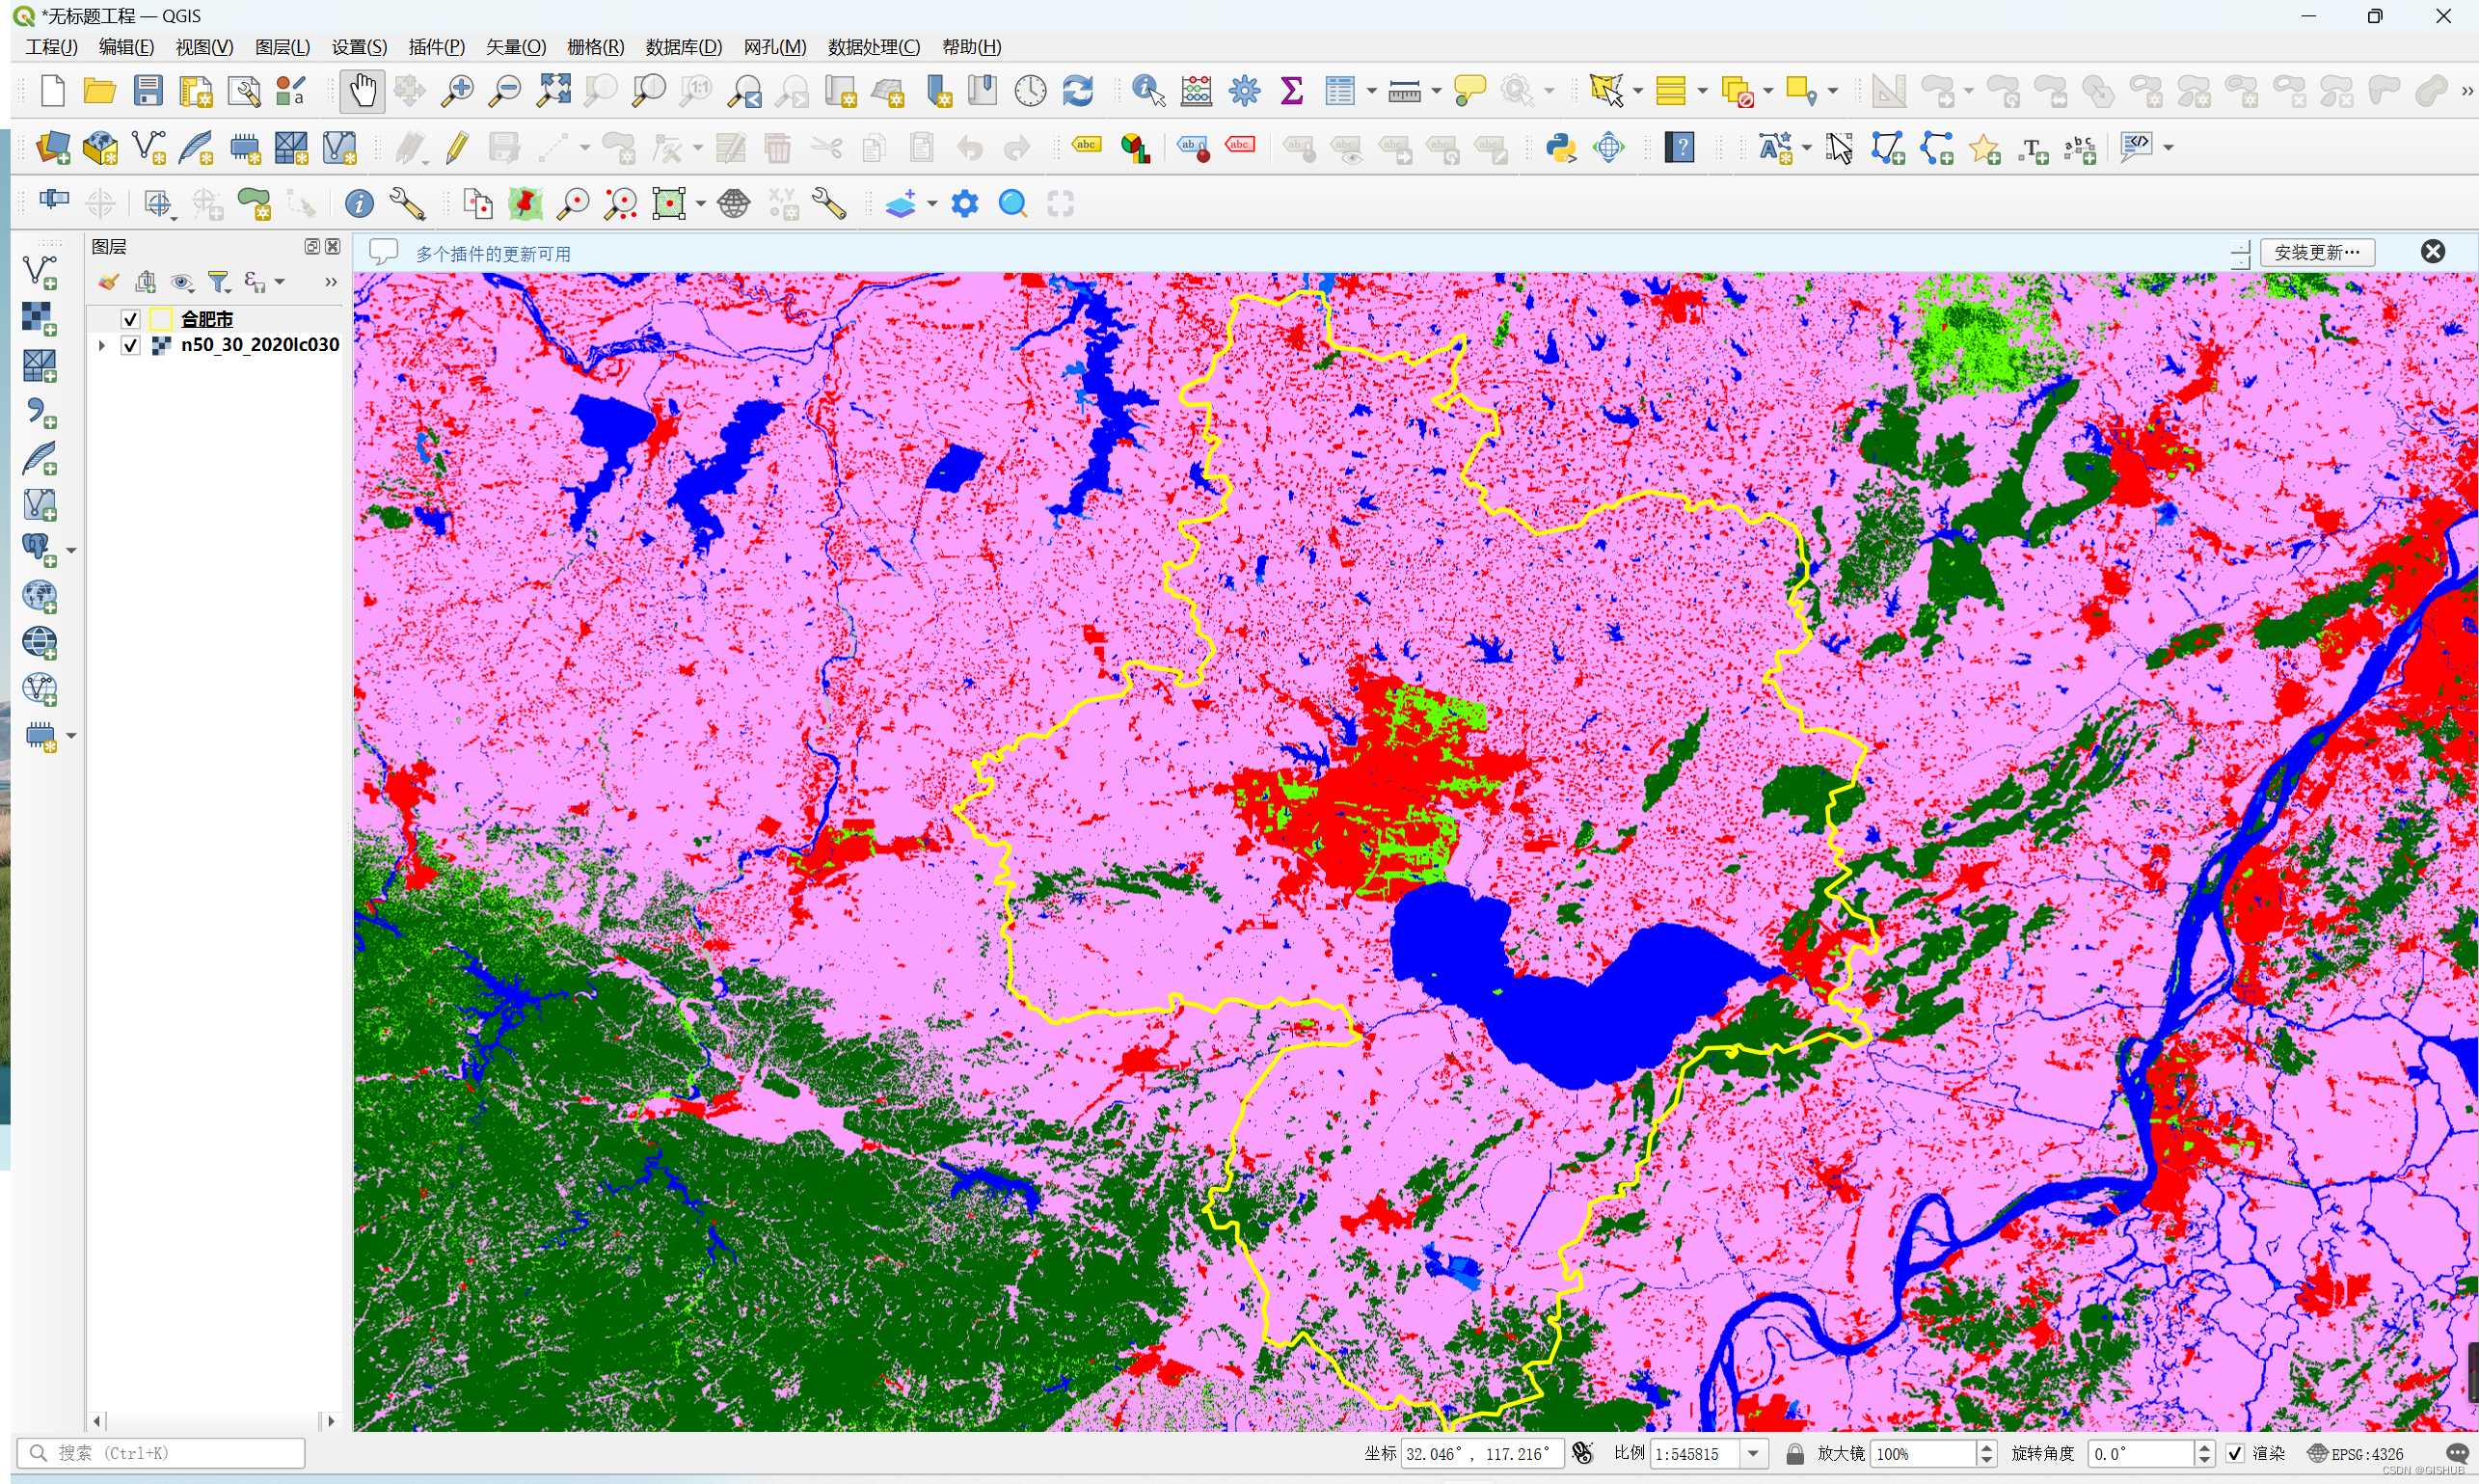Click Add Vector Layer in side toolbar
Image resolution: width=2479 pixels, height=1484 pixels.
point(40,272)
